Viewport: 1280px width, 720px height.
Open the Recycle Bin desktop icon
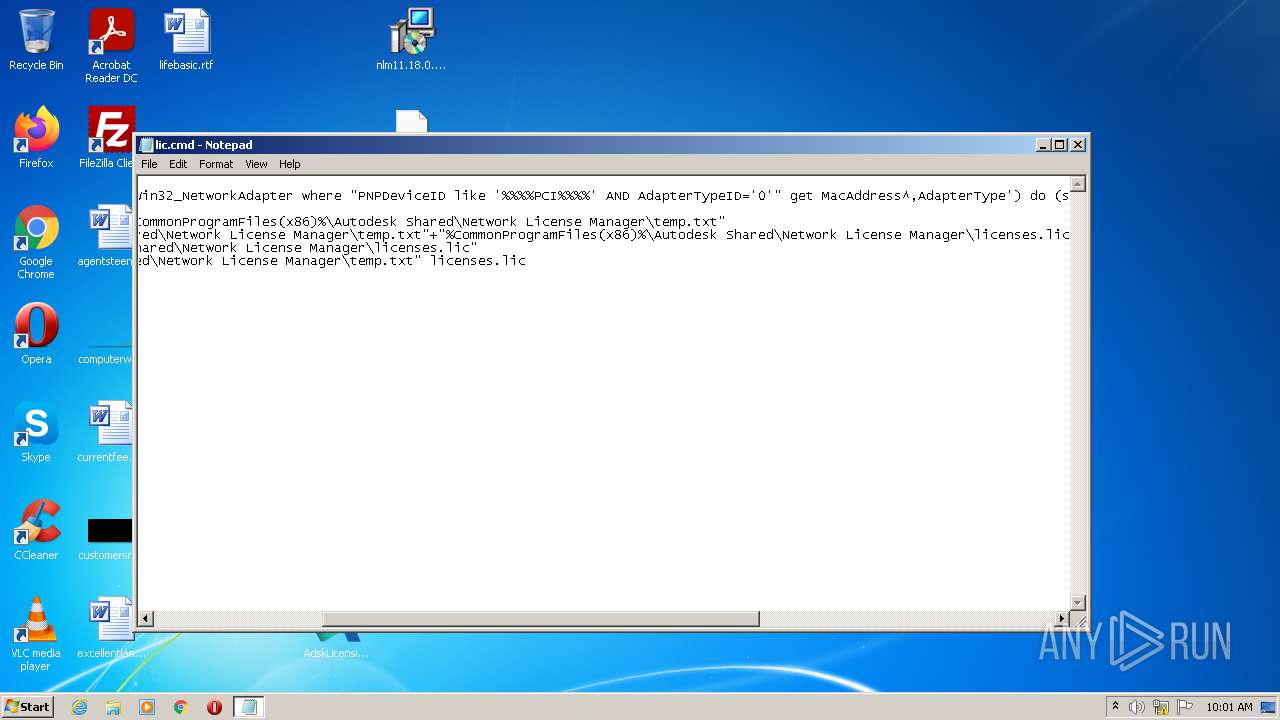(36, 40)
